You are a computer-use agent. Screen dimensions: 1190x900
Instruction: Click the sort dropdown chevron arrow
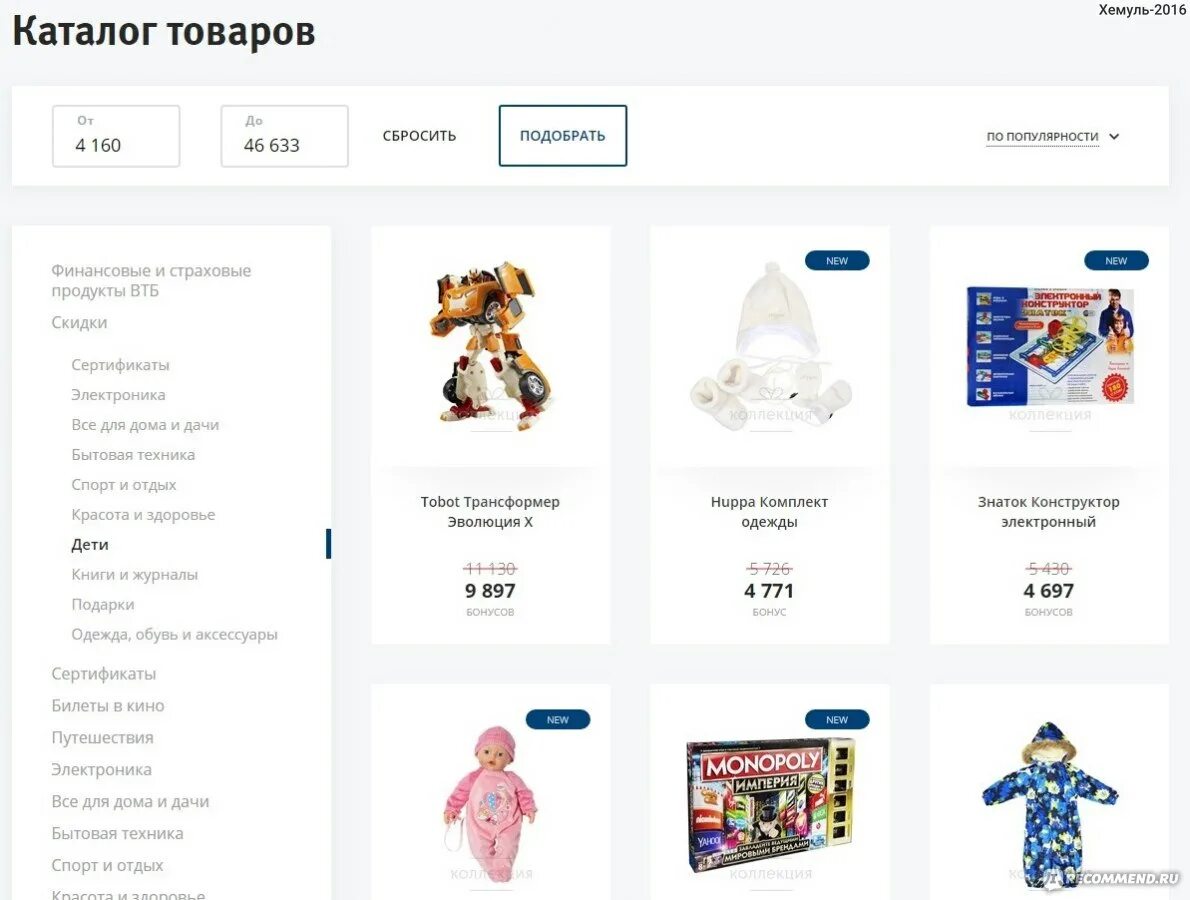pyautogui.click(x=1113, y=137)
